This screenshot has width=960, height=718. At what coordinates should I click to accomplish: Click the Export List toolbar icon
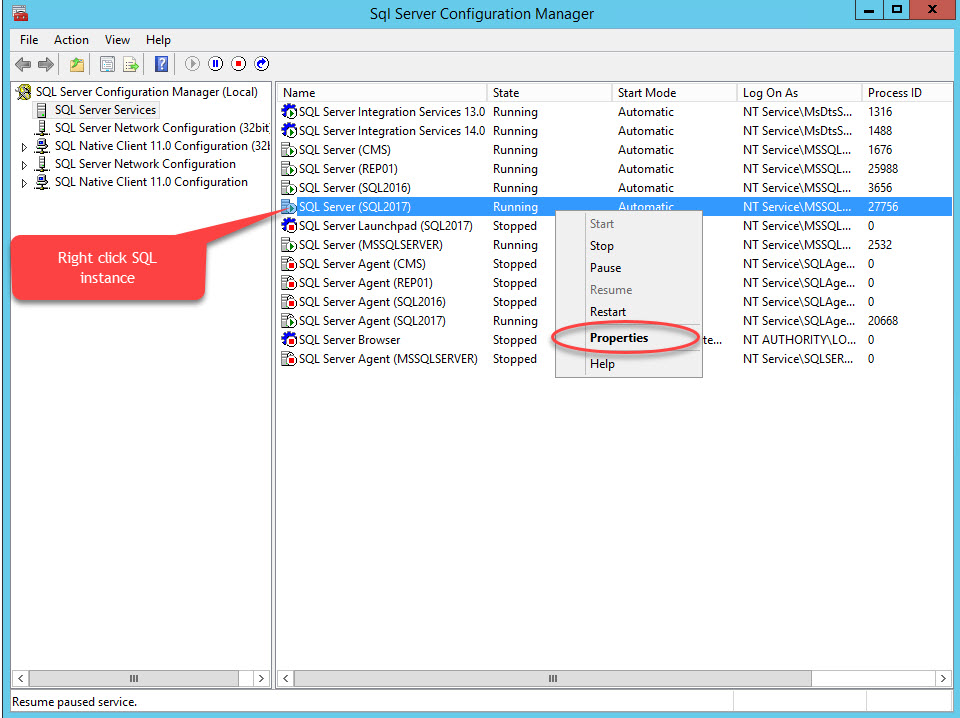(x=131, y=64)
